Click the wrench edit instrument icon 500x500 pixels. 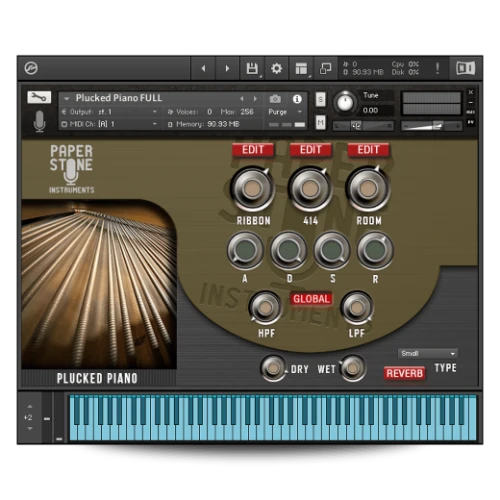39,97
